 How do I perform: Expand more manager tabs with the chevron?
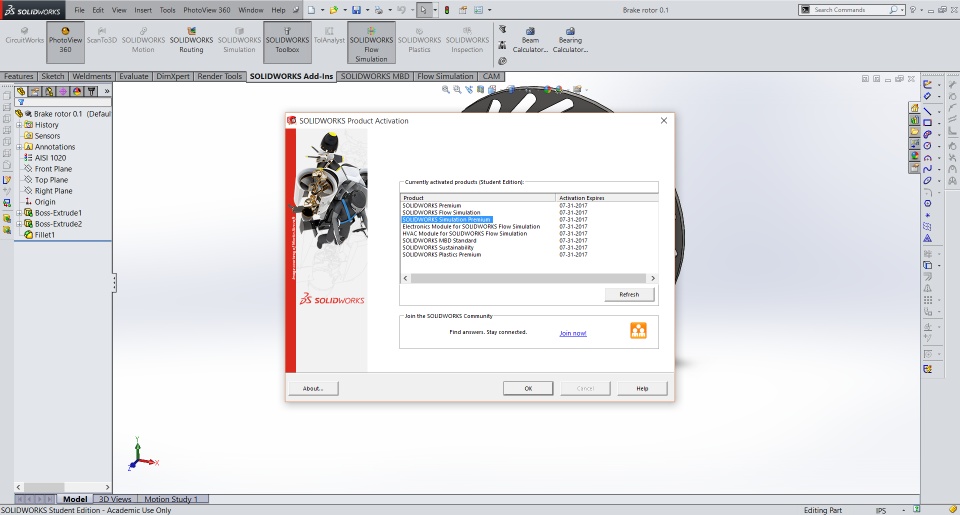(107, 91)
